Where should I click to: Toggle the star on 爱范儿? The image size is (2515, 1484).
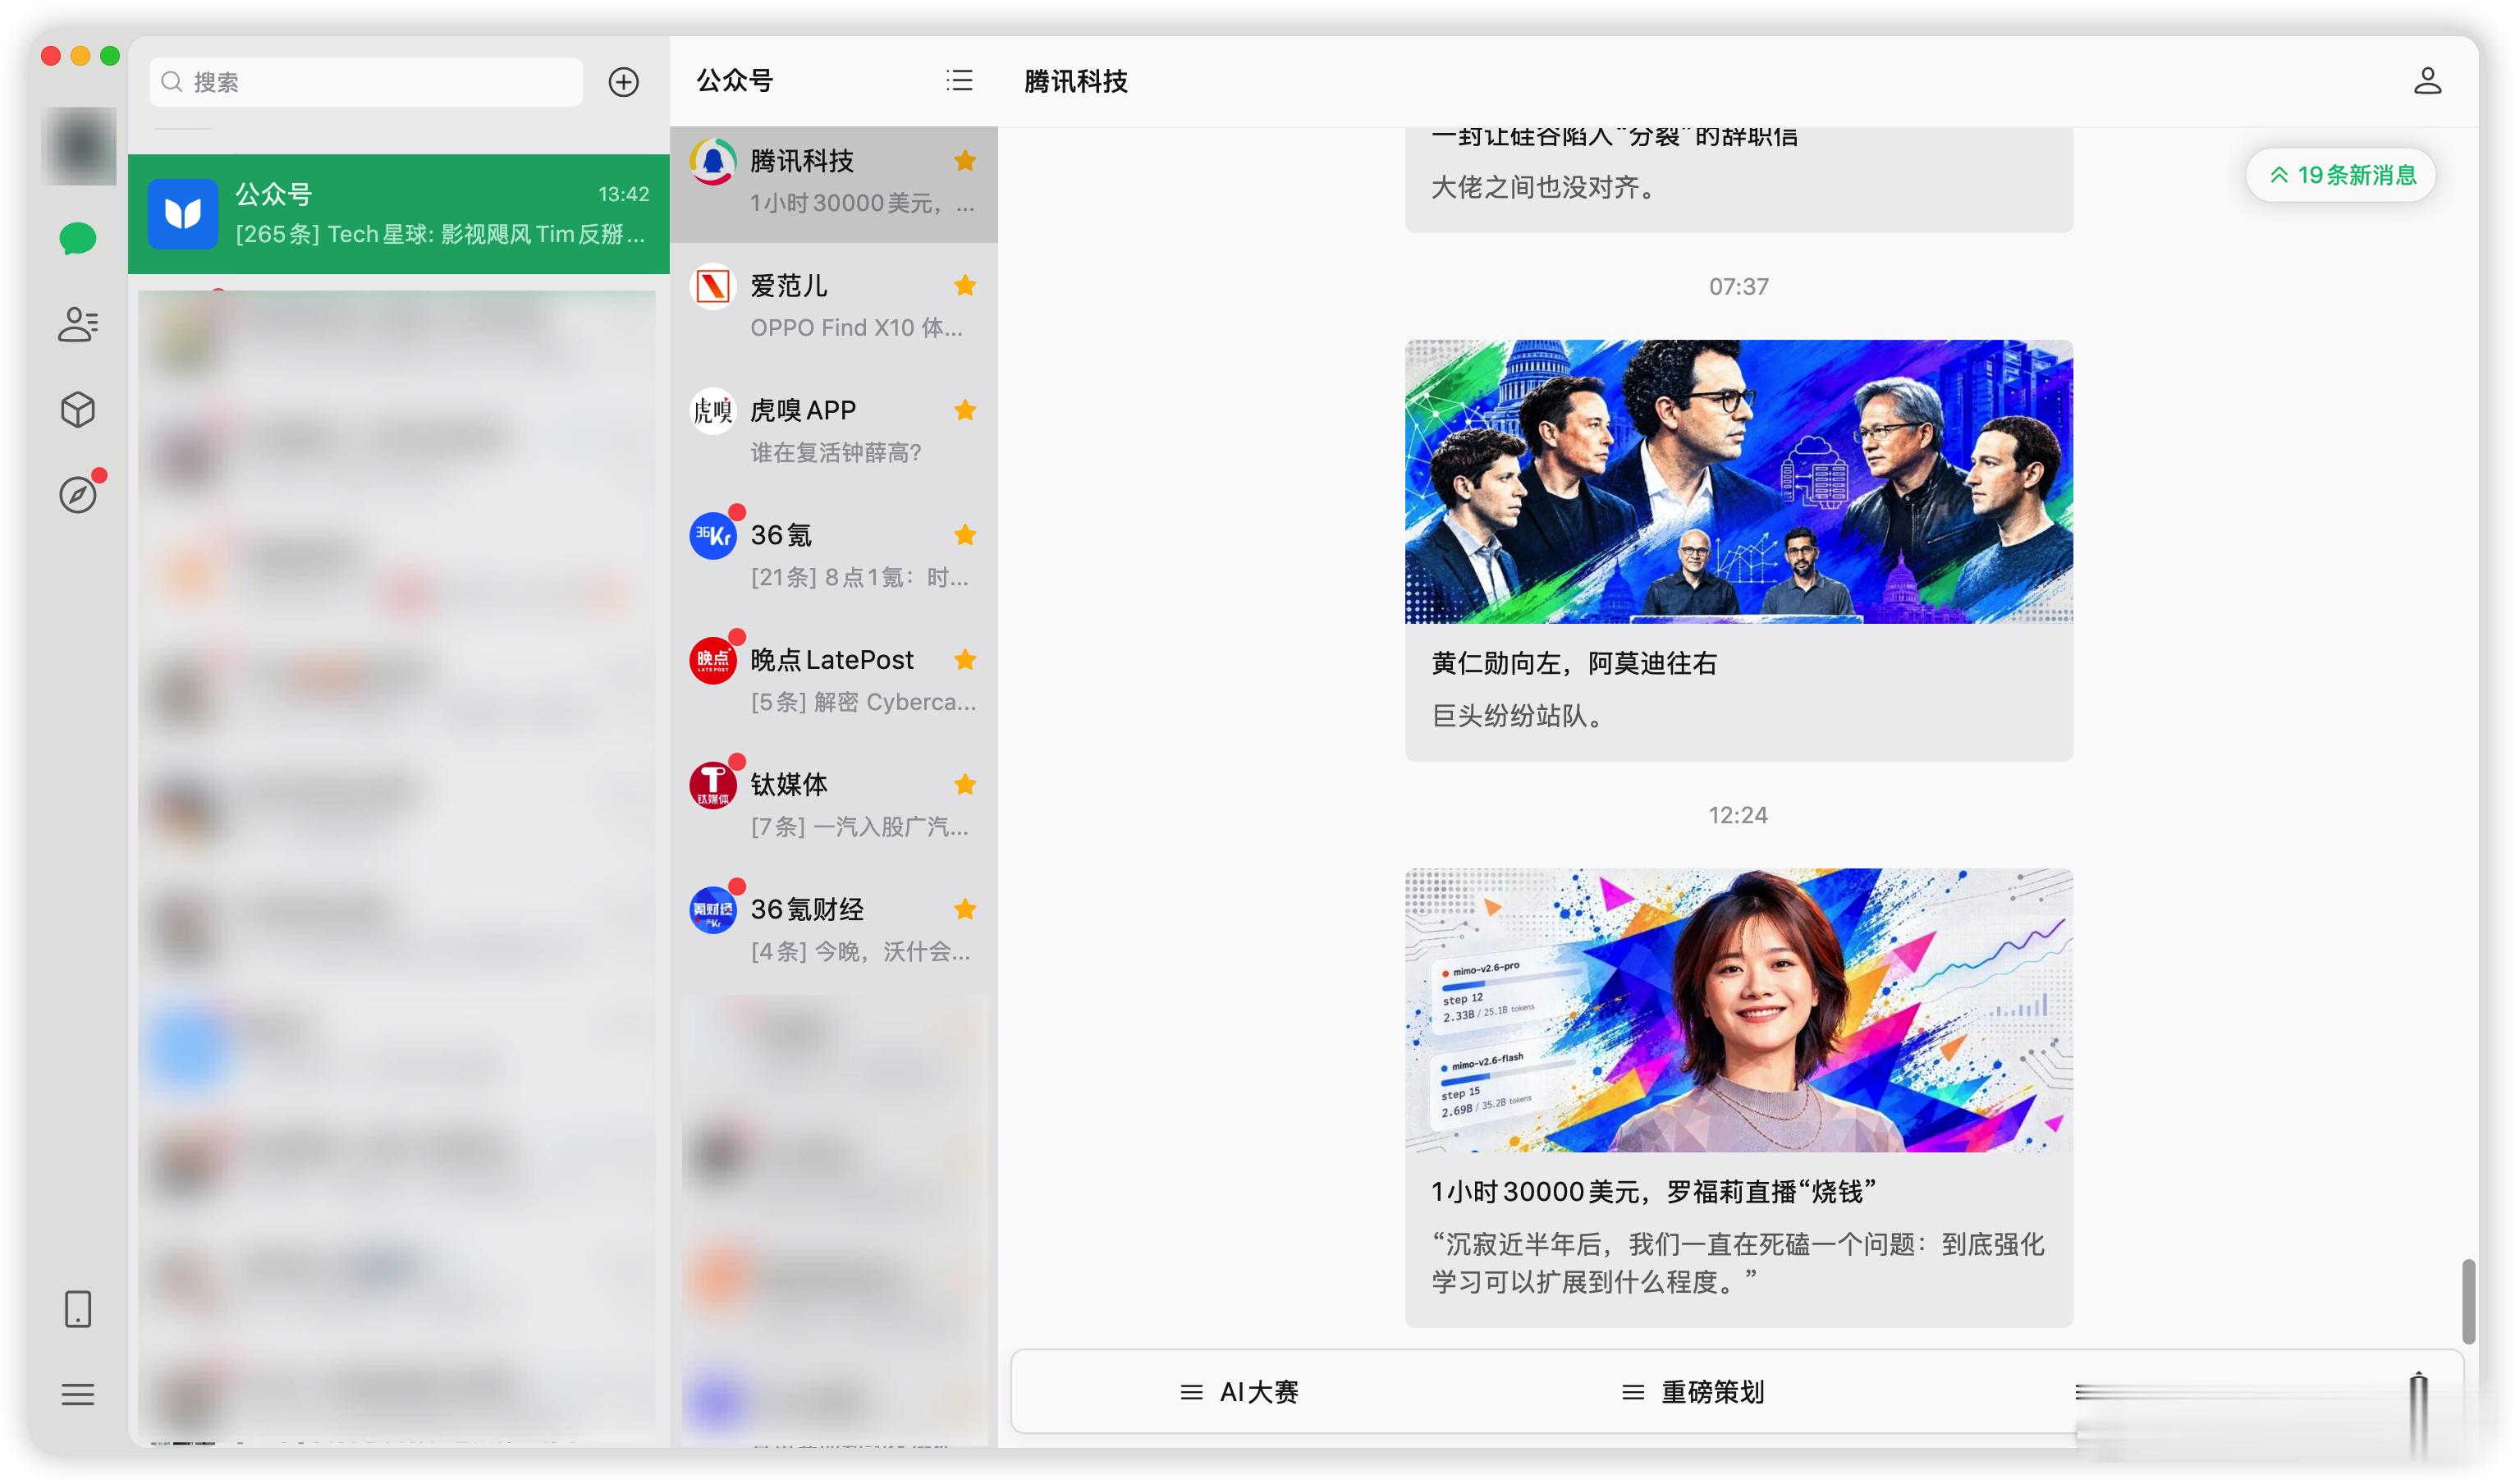(x=965, y=286)
